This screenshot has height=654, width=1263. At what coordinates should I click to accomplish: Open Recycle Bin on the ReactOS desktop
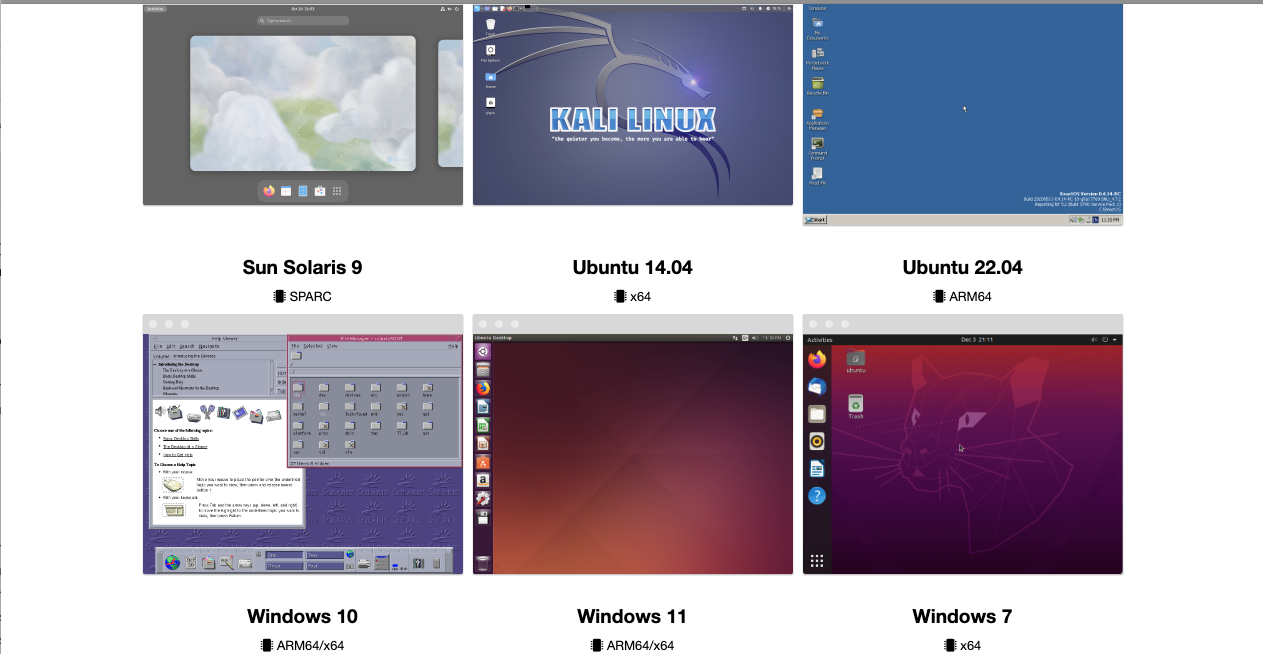pyautogui.click(x=817, y=85)
